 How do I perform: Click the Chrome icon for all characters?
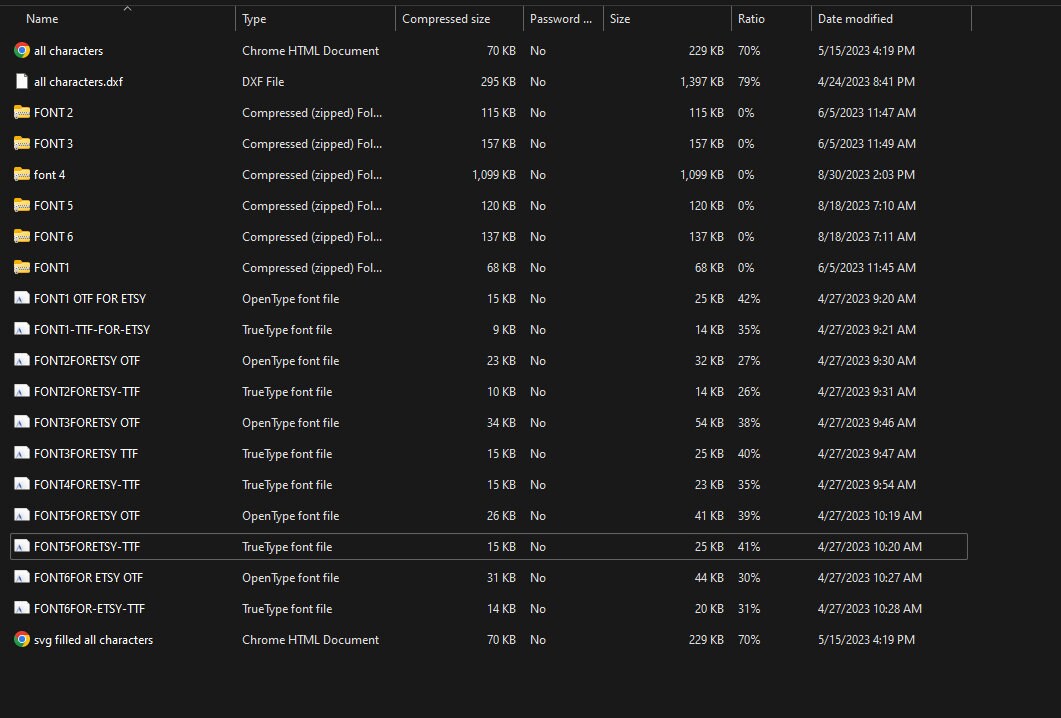pos(22,51)
